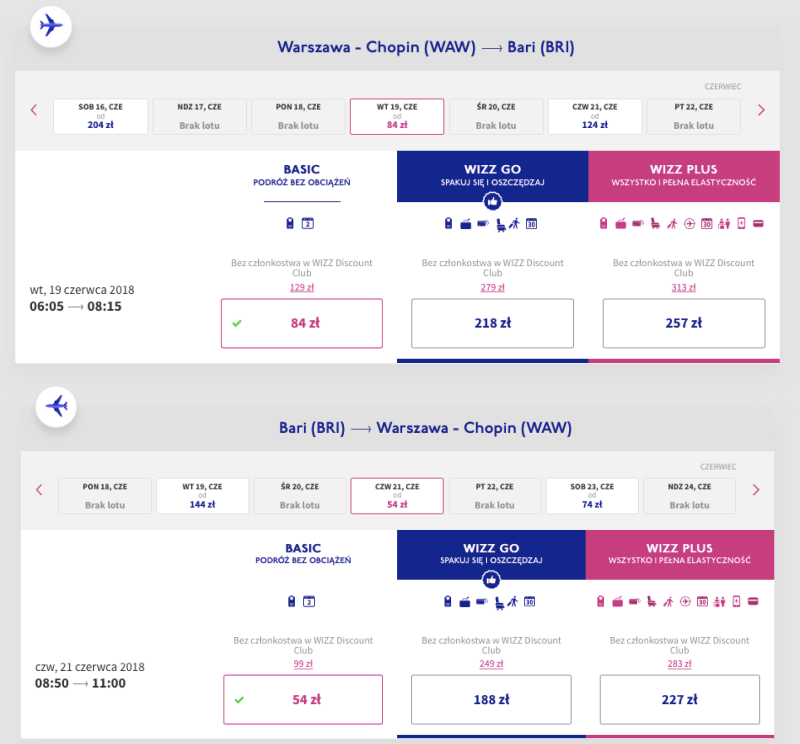The width and height of the screenshot is (800, 744).
Task: Click the return flight airplane icon
Action: click(x=56, y=407)
